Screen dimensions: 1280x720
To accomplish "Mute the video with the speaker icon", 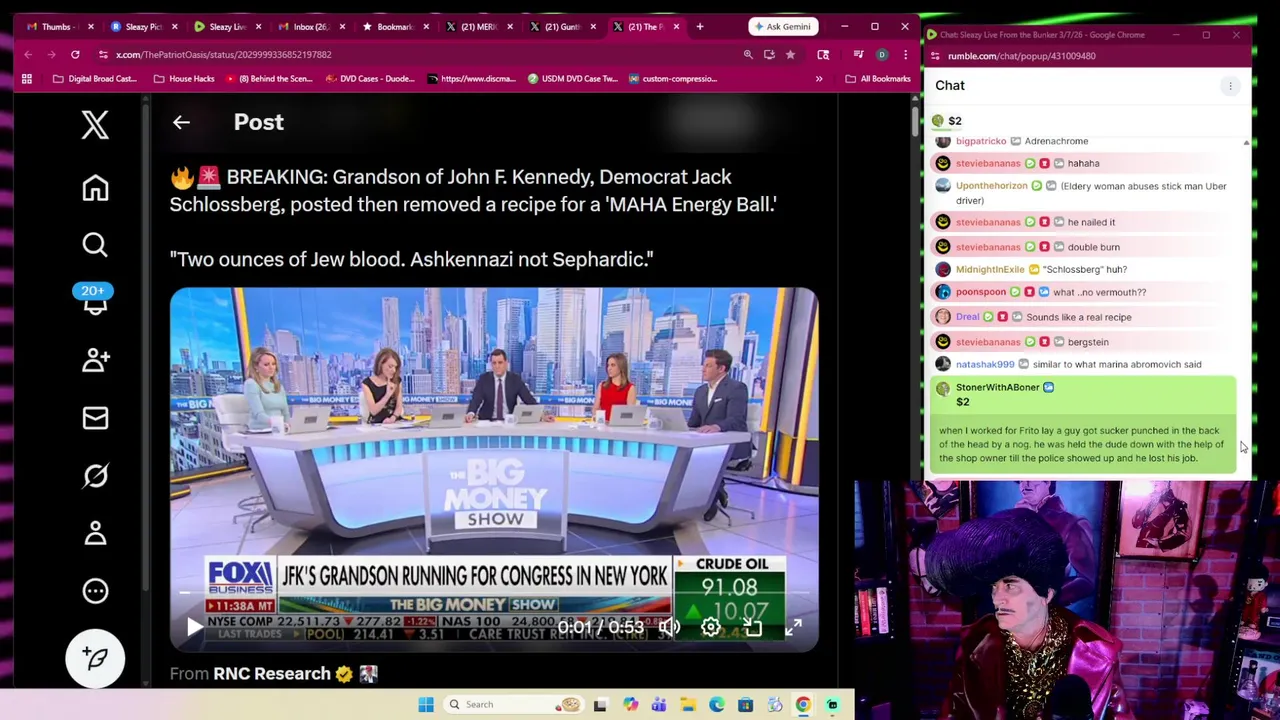I will pos(669,627).
